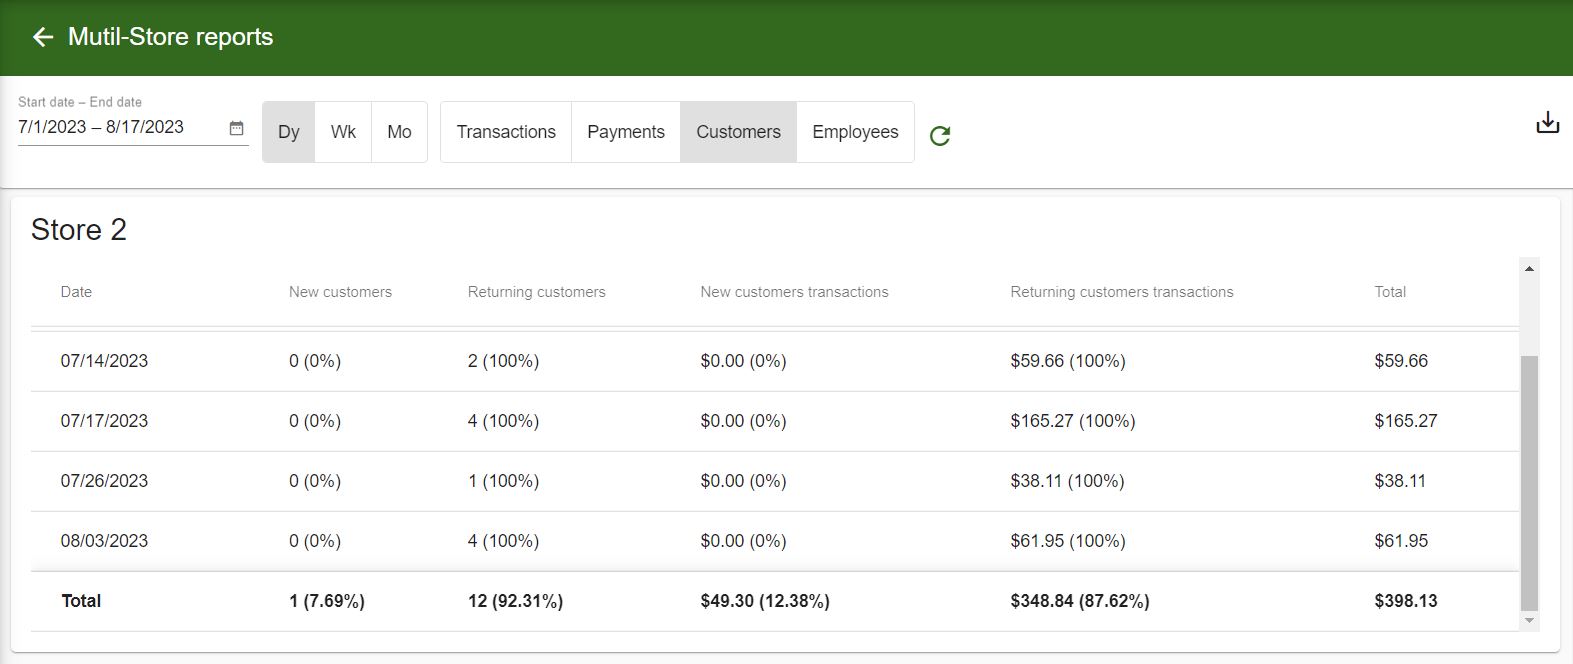Click the 2 (100%) returning customers cell
This screenshot has height=664, width=1573.
point(503,361)
